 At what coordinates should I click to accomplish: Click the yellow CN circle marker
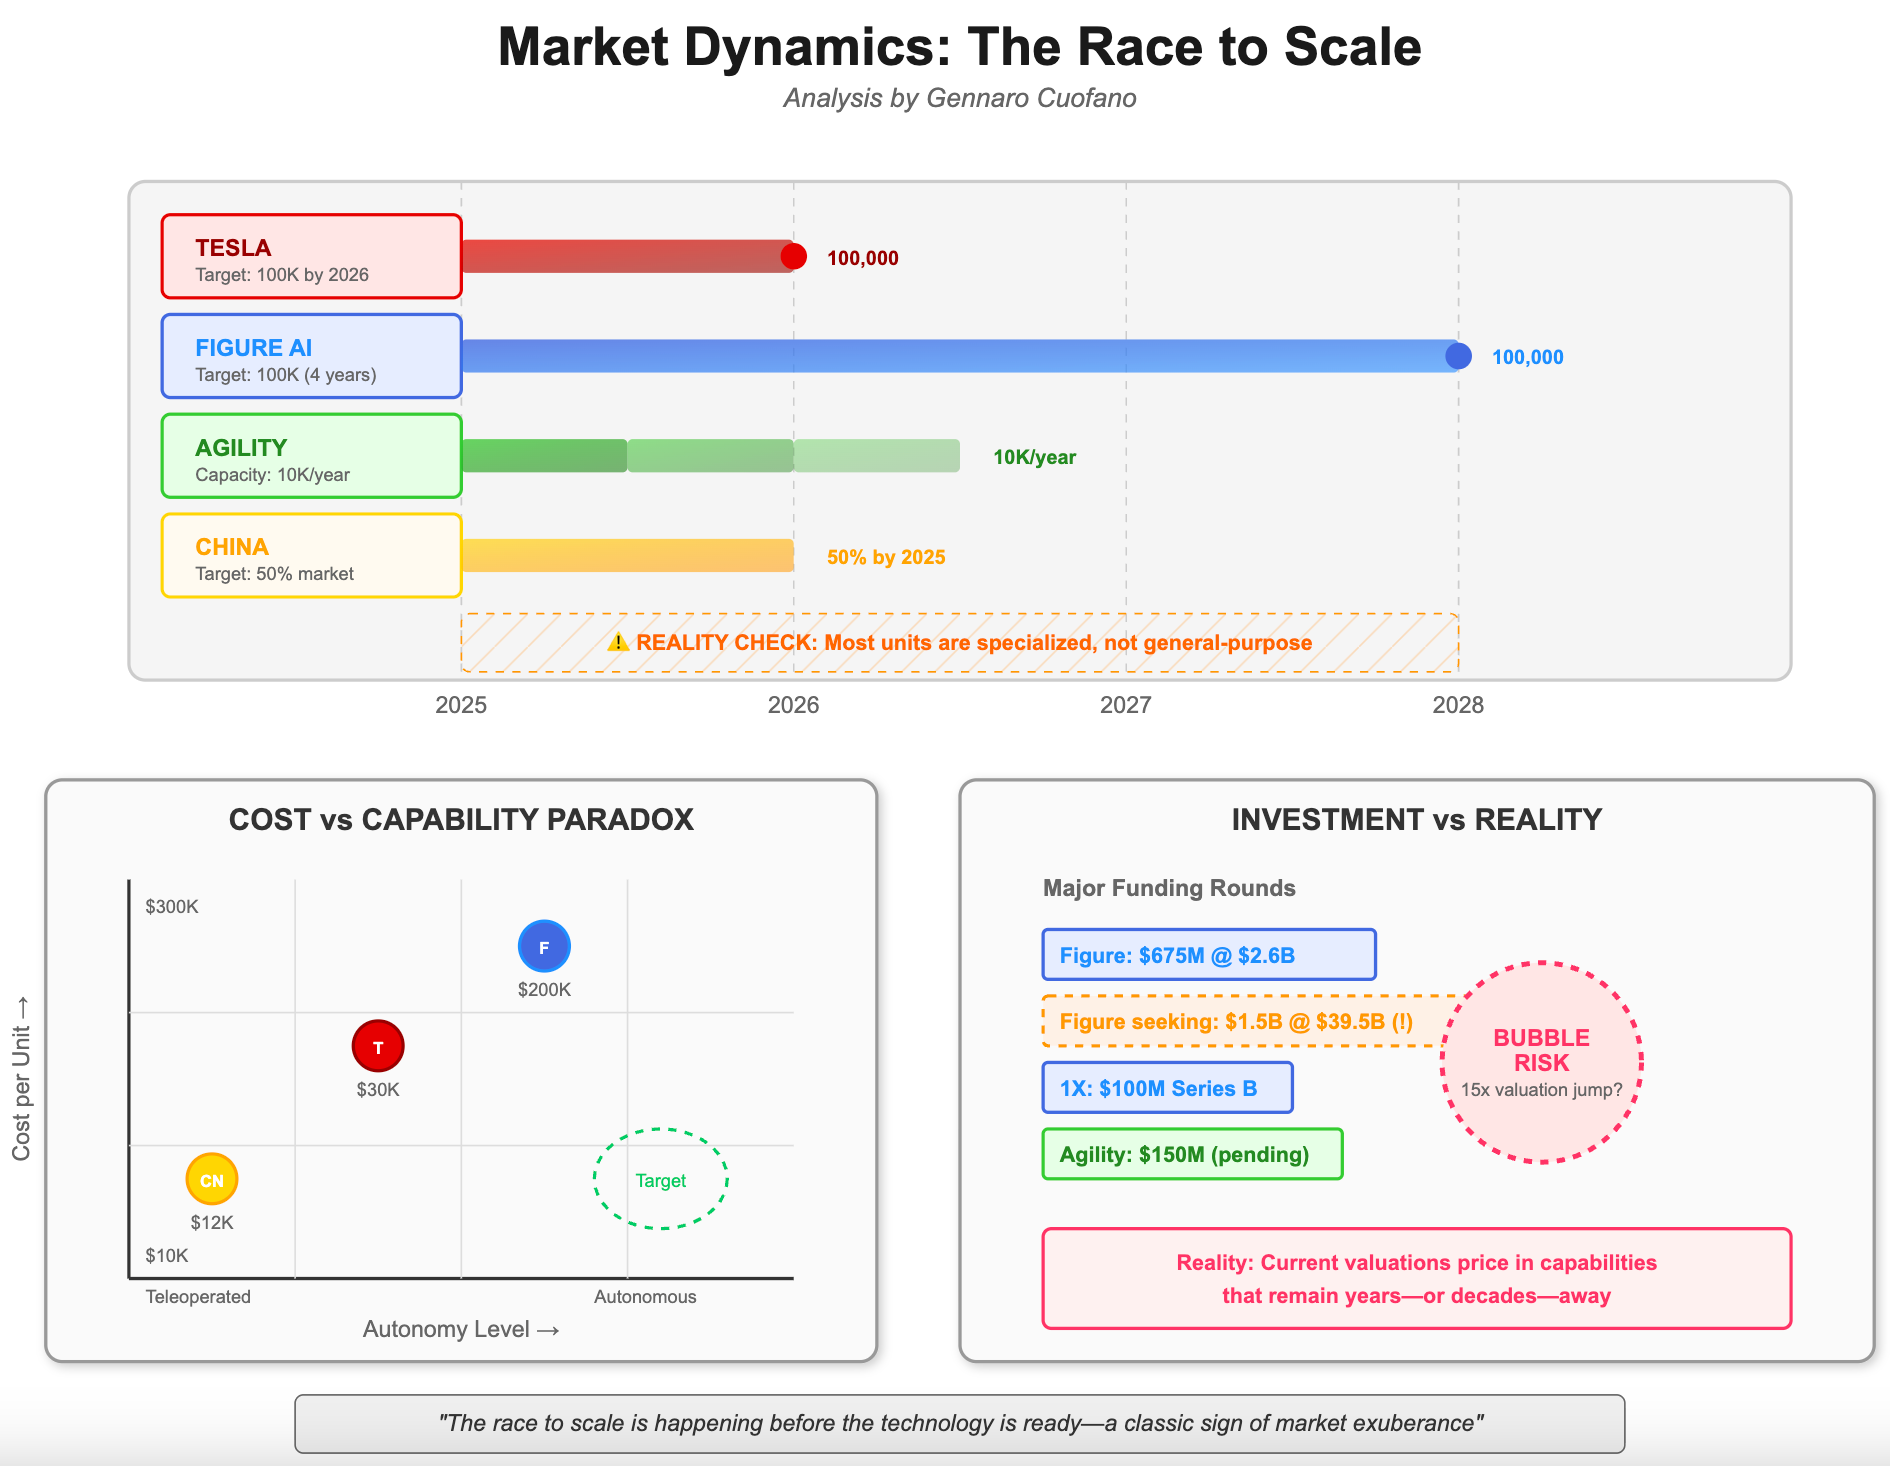pyautogui.click(x=212, y=1179)
